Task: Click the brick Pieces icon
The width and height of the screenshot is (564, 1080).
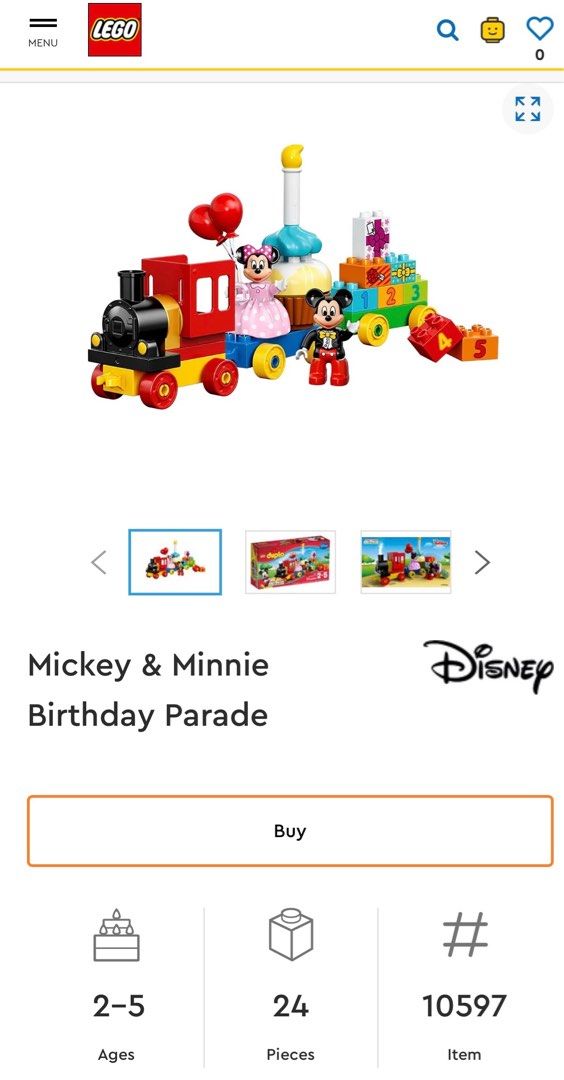Action: [x=291, y=935]
